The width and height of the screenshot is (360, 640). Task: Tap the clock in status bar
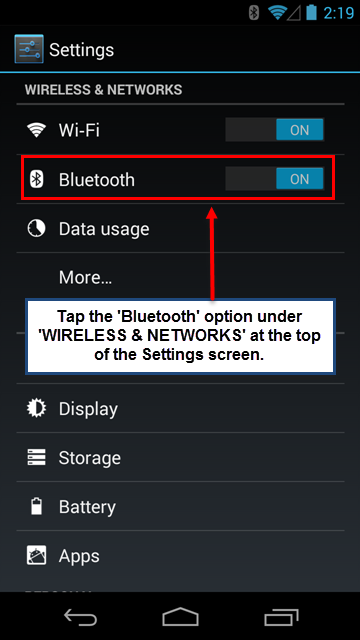(338, 13)
